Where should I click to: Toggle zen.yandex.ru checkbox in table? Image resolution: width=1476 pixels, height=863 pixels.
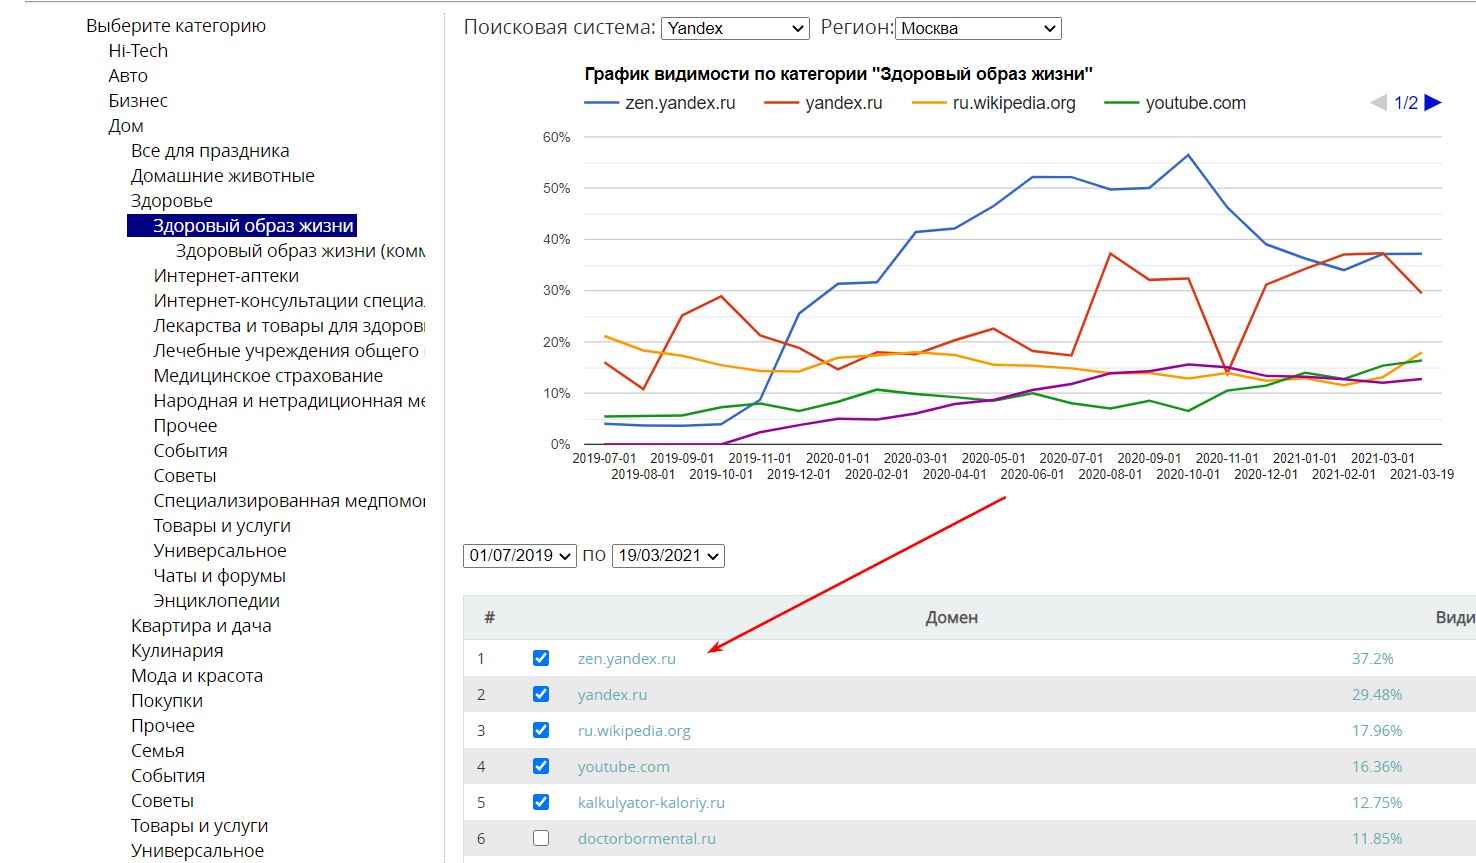coord(541,658)
